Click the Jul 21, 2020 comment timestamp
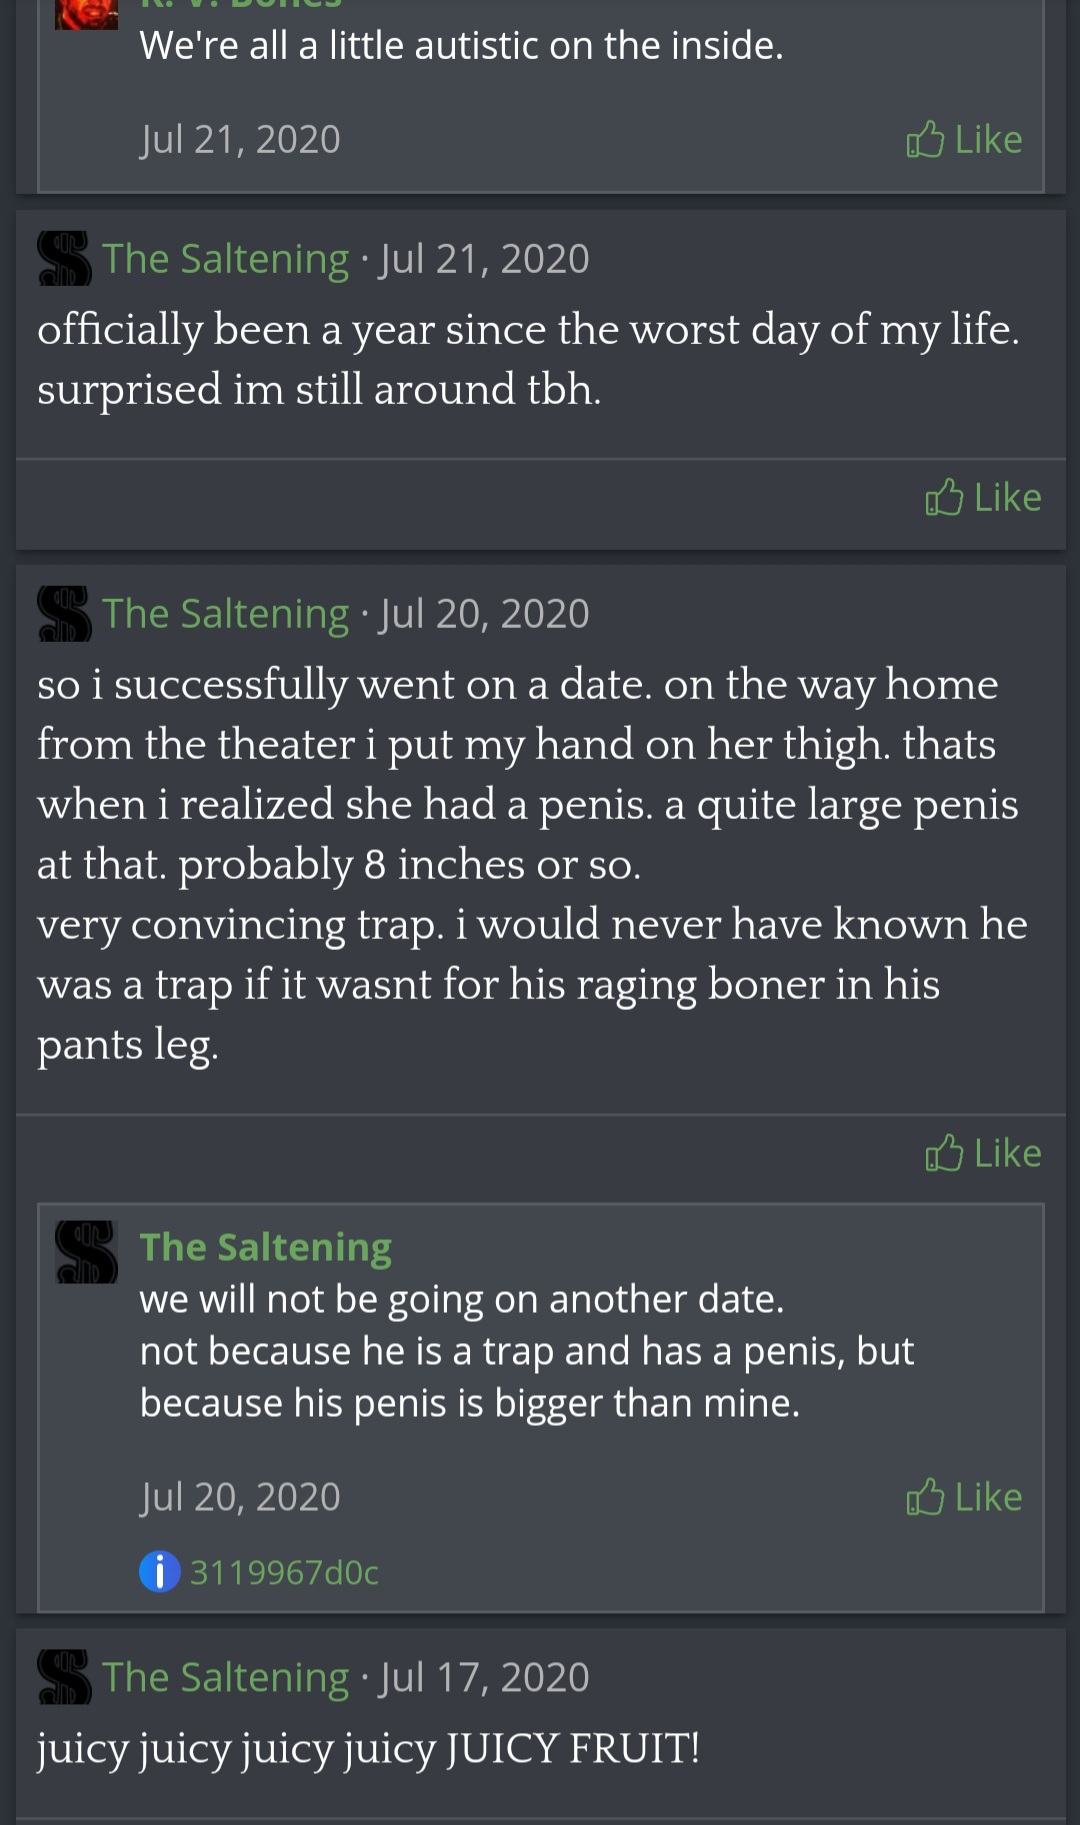1080x1825 pixels. pos(240,139)
